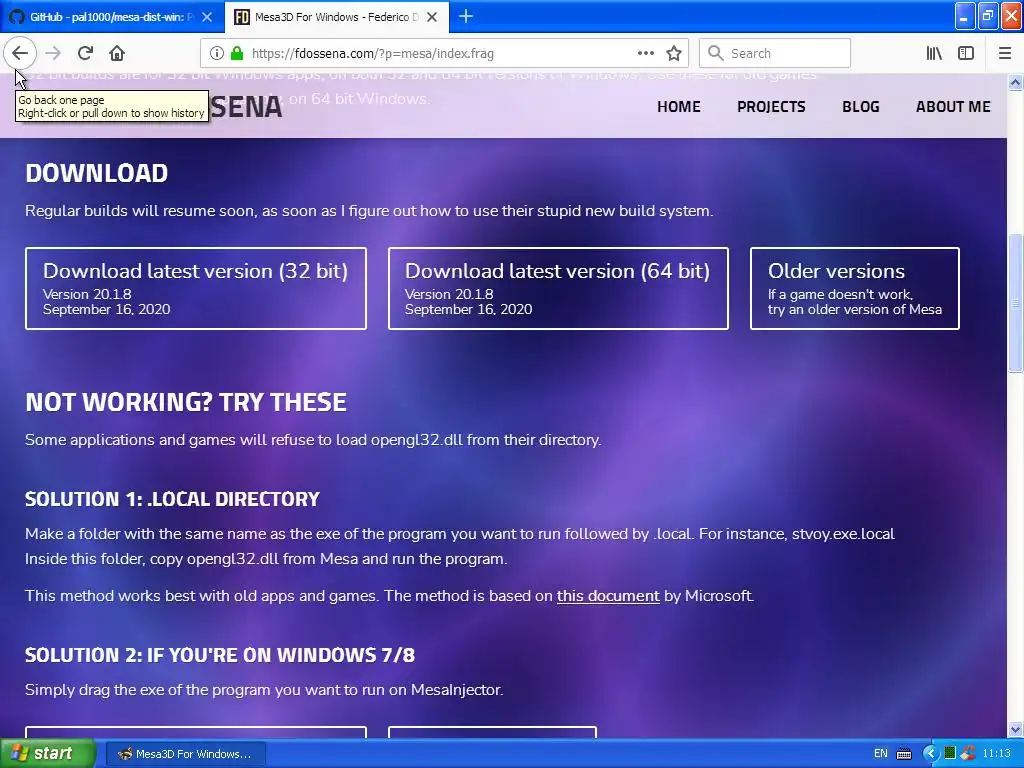Click the 11:13 taskbar clock

[996, 754]
